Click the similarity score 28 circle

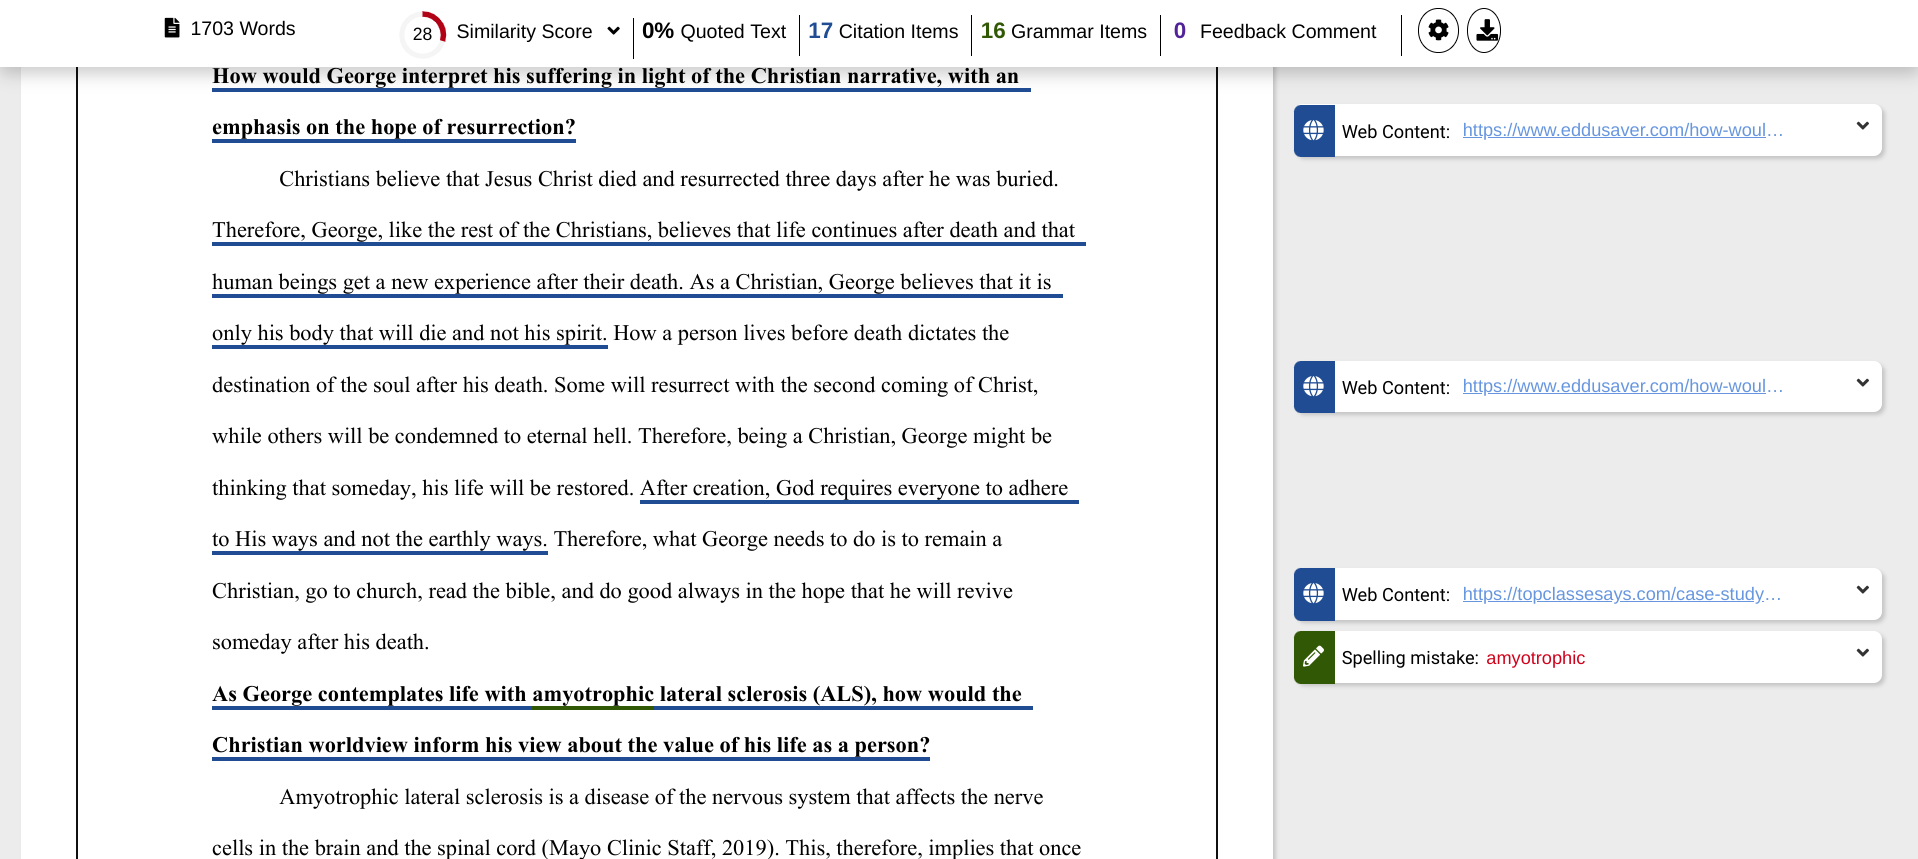[423, 33]
